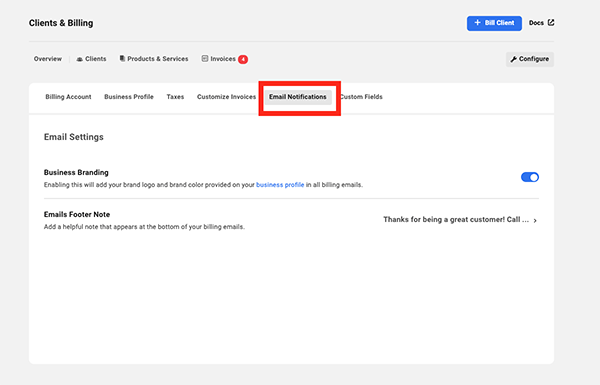Click the wrench icon in Configure
The width and height of the screenshot is (600, 385).
[x=514, y=59]
